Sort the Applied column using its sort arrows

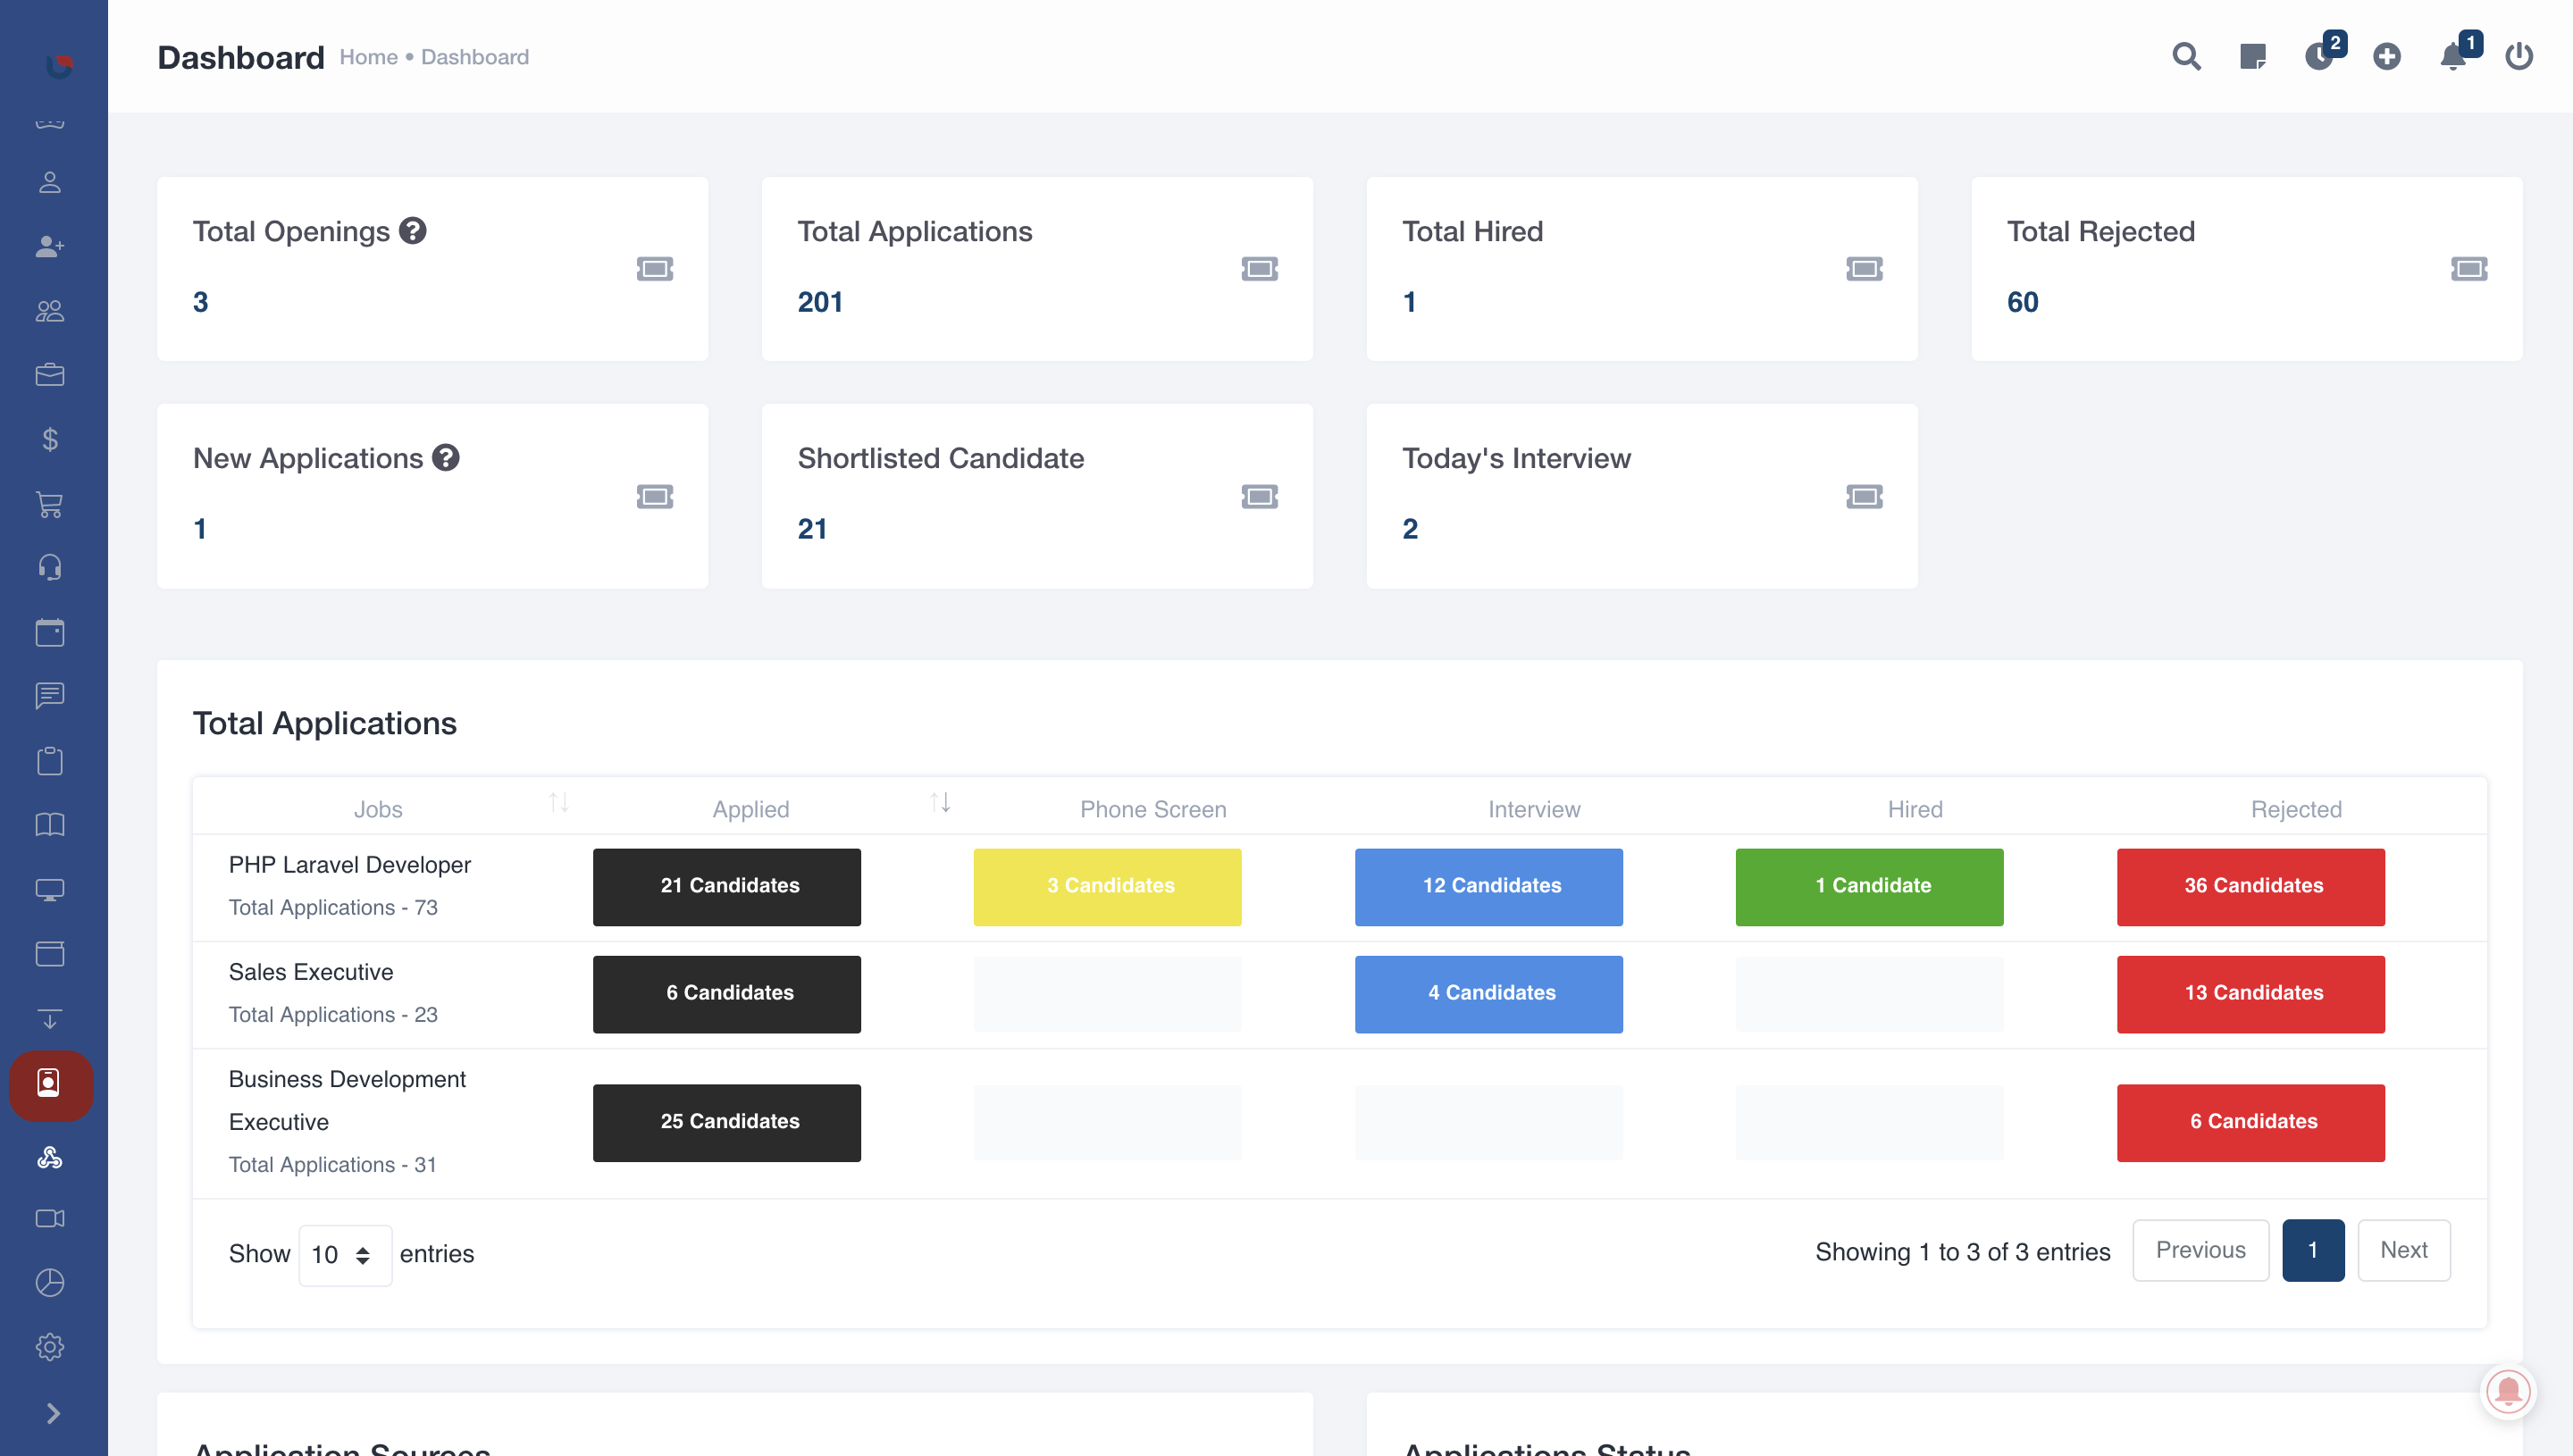[x=938, y=802]
